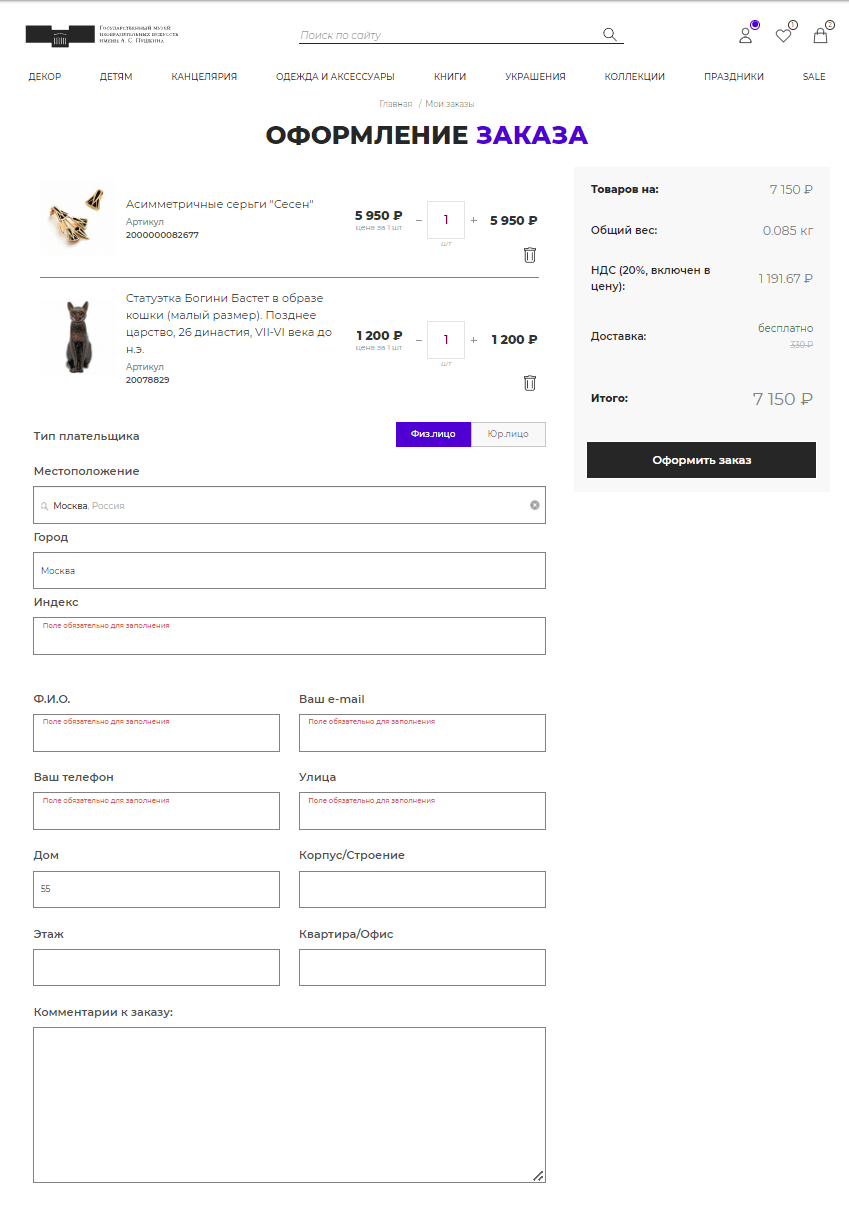Increase quantity of the Сесен earrings

coord(474,220)
